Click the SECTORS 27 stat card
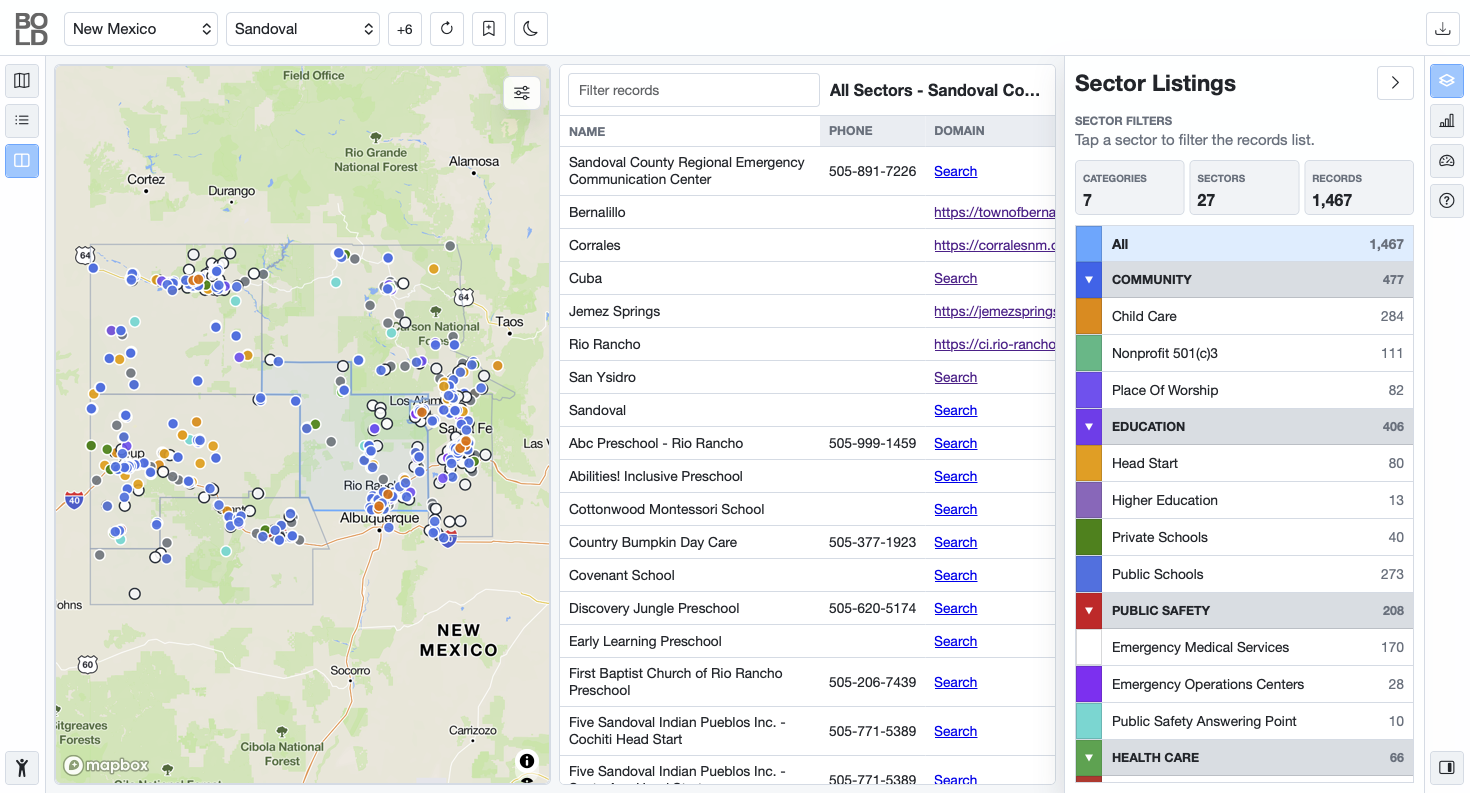The image size is (1470, 793). pyautogui.click(x=1245, y=187)
